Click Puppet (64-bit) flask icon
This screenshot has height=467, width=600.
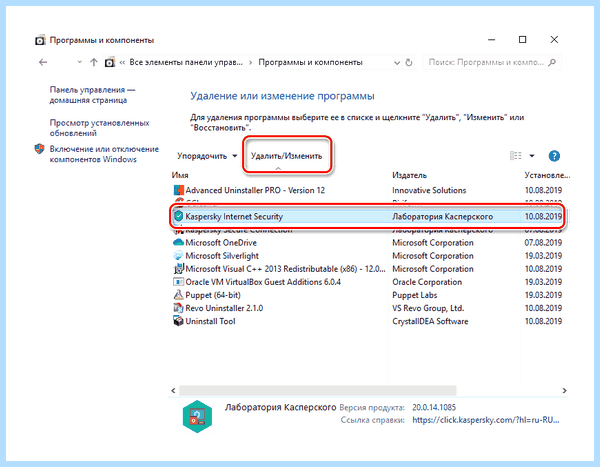point(178,295)
